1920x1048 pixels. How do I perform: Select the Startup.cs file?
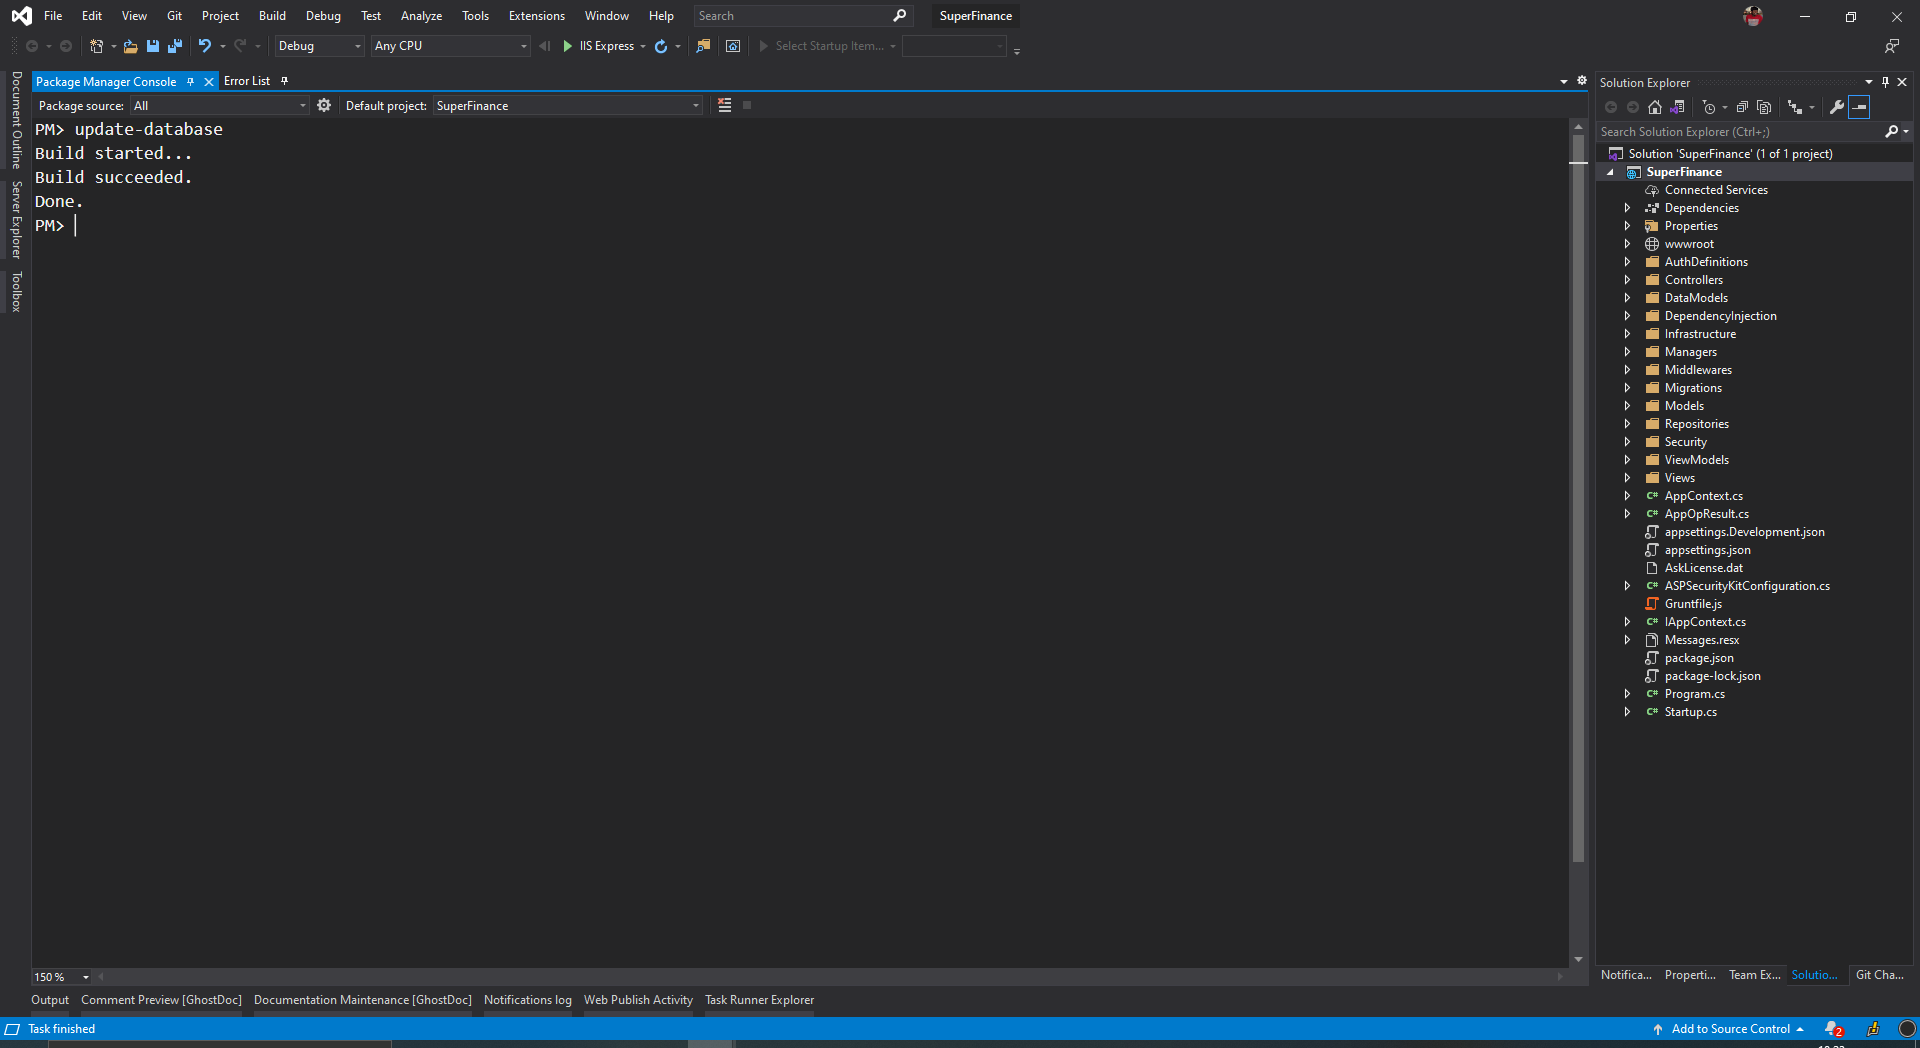1690,712
